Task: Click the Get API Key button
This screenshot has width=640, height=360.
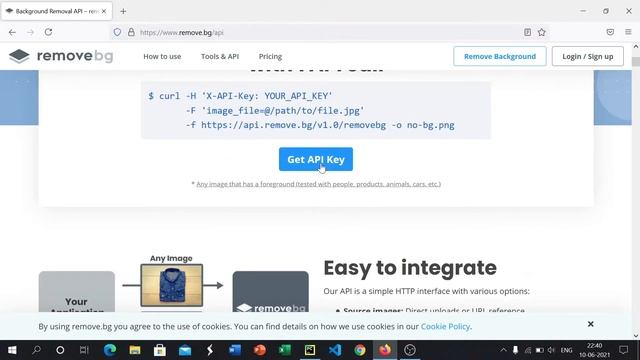Action: coord(316,159)
